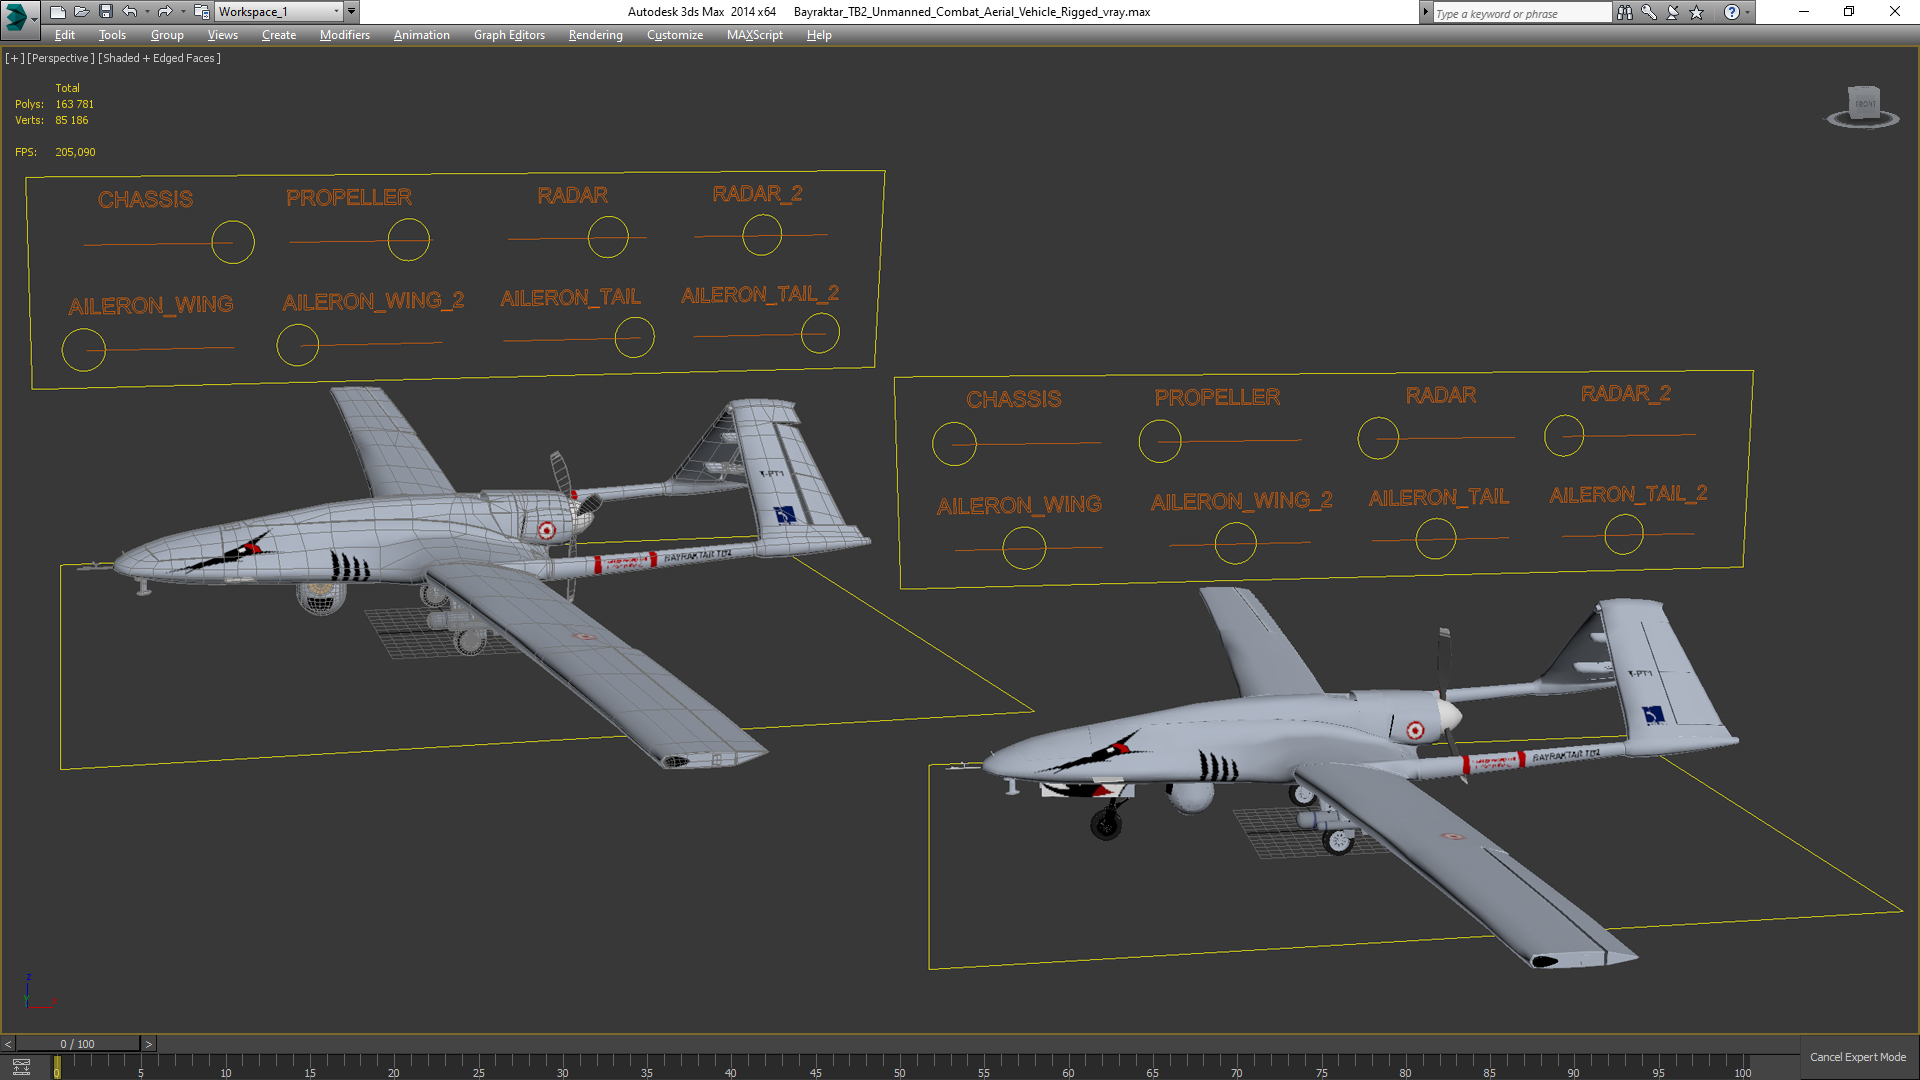This screenshot has height=1080, width=1920.
Task: Expand the Help dropdown arrow
Action: pos(1747,13)
